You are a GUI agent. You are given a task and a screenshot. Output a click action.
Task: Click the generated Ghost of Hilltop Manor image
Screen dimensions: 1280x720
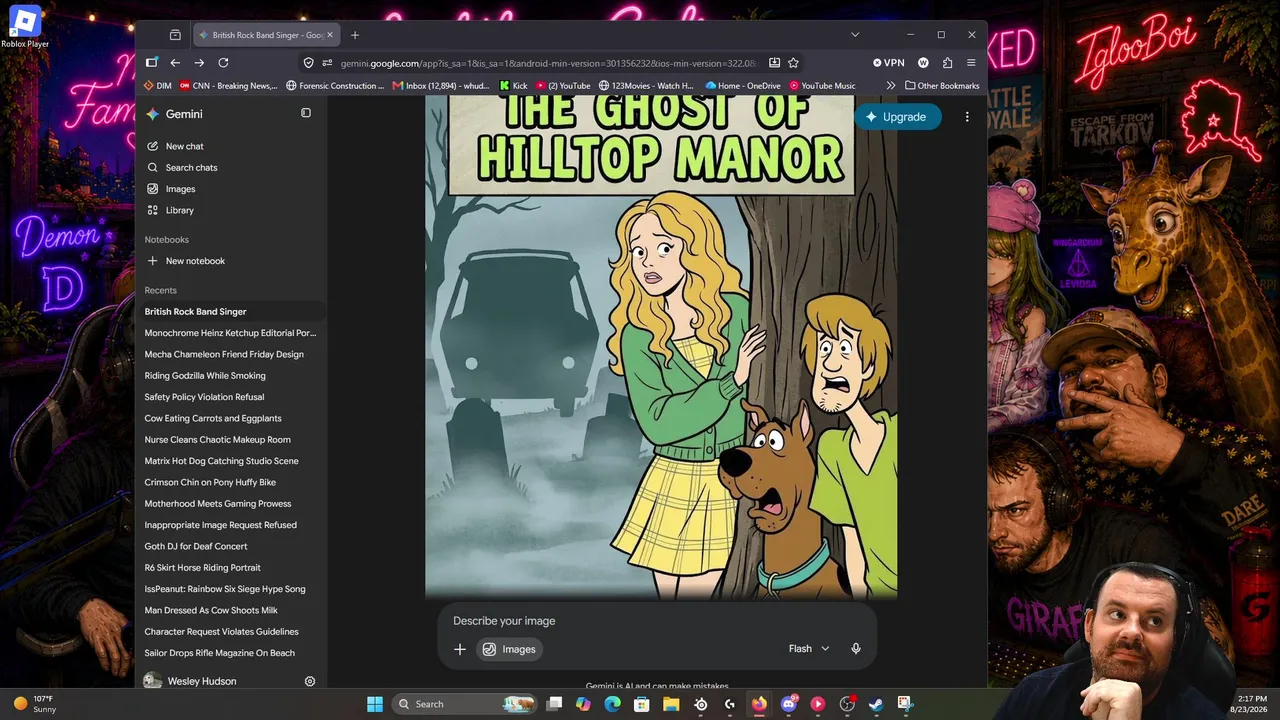click(661, 346)
